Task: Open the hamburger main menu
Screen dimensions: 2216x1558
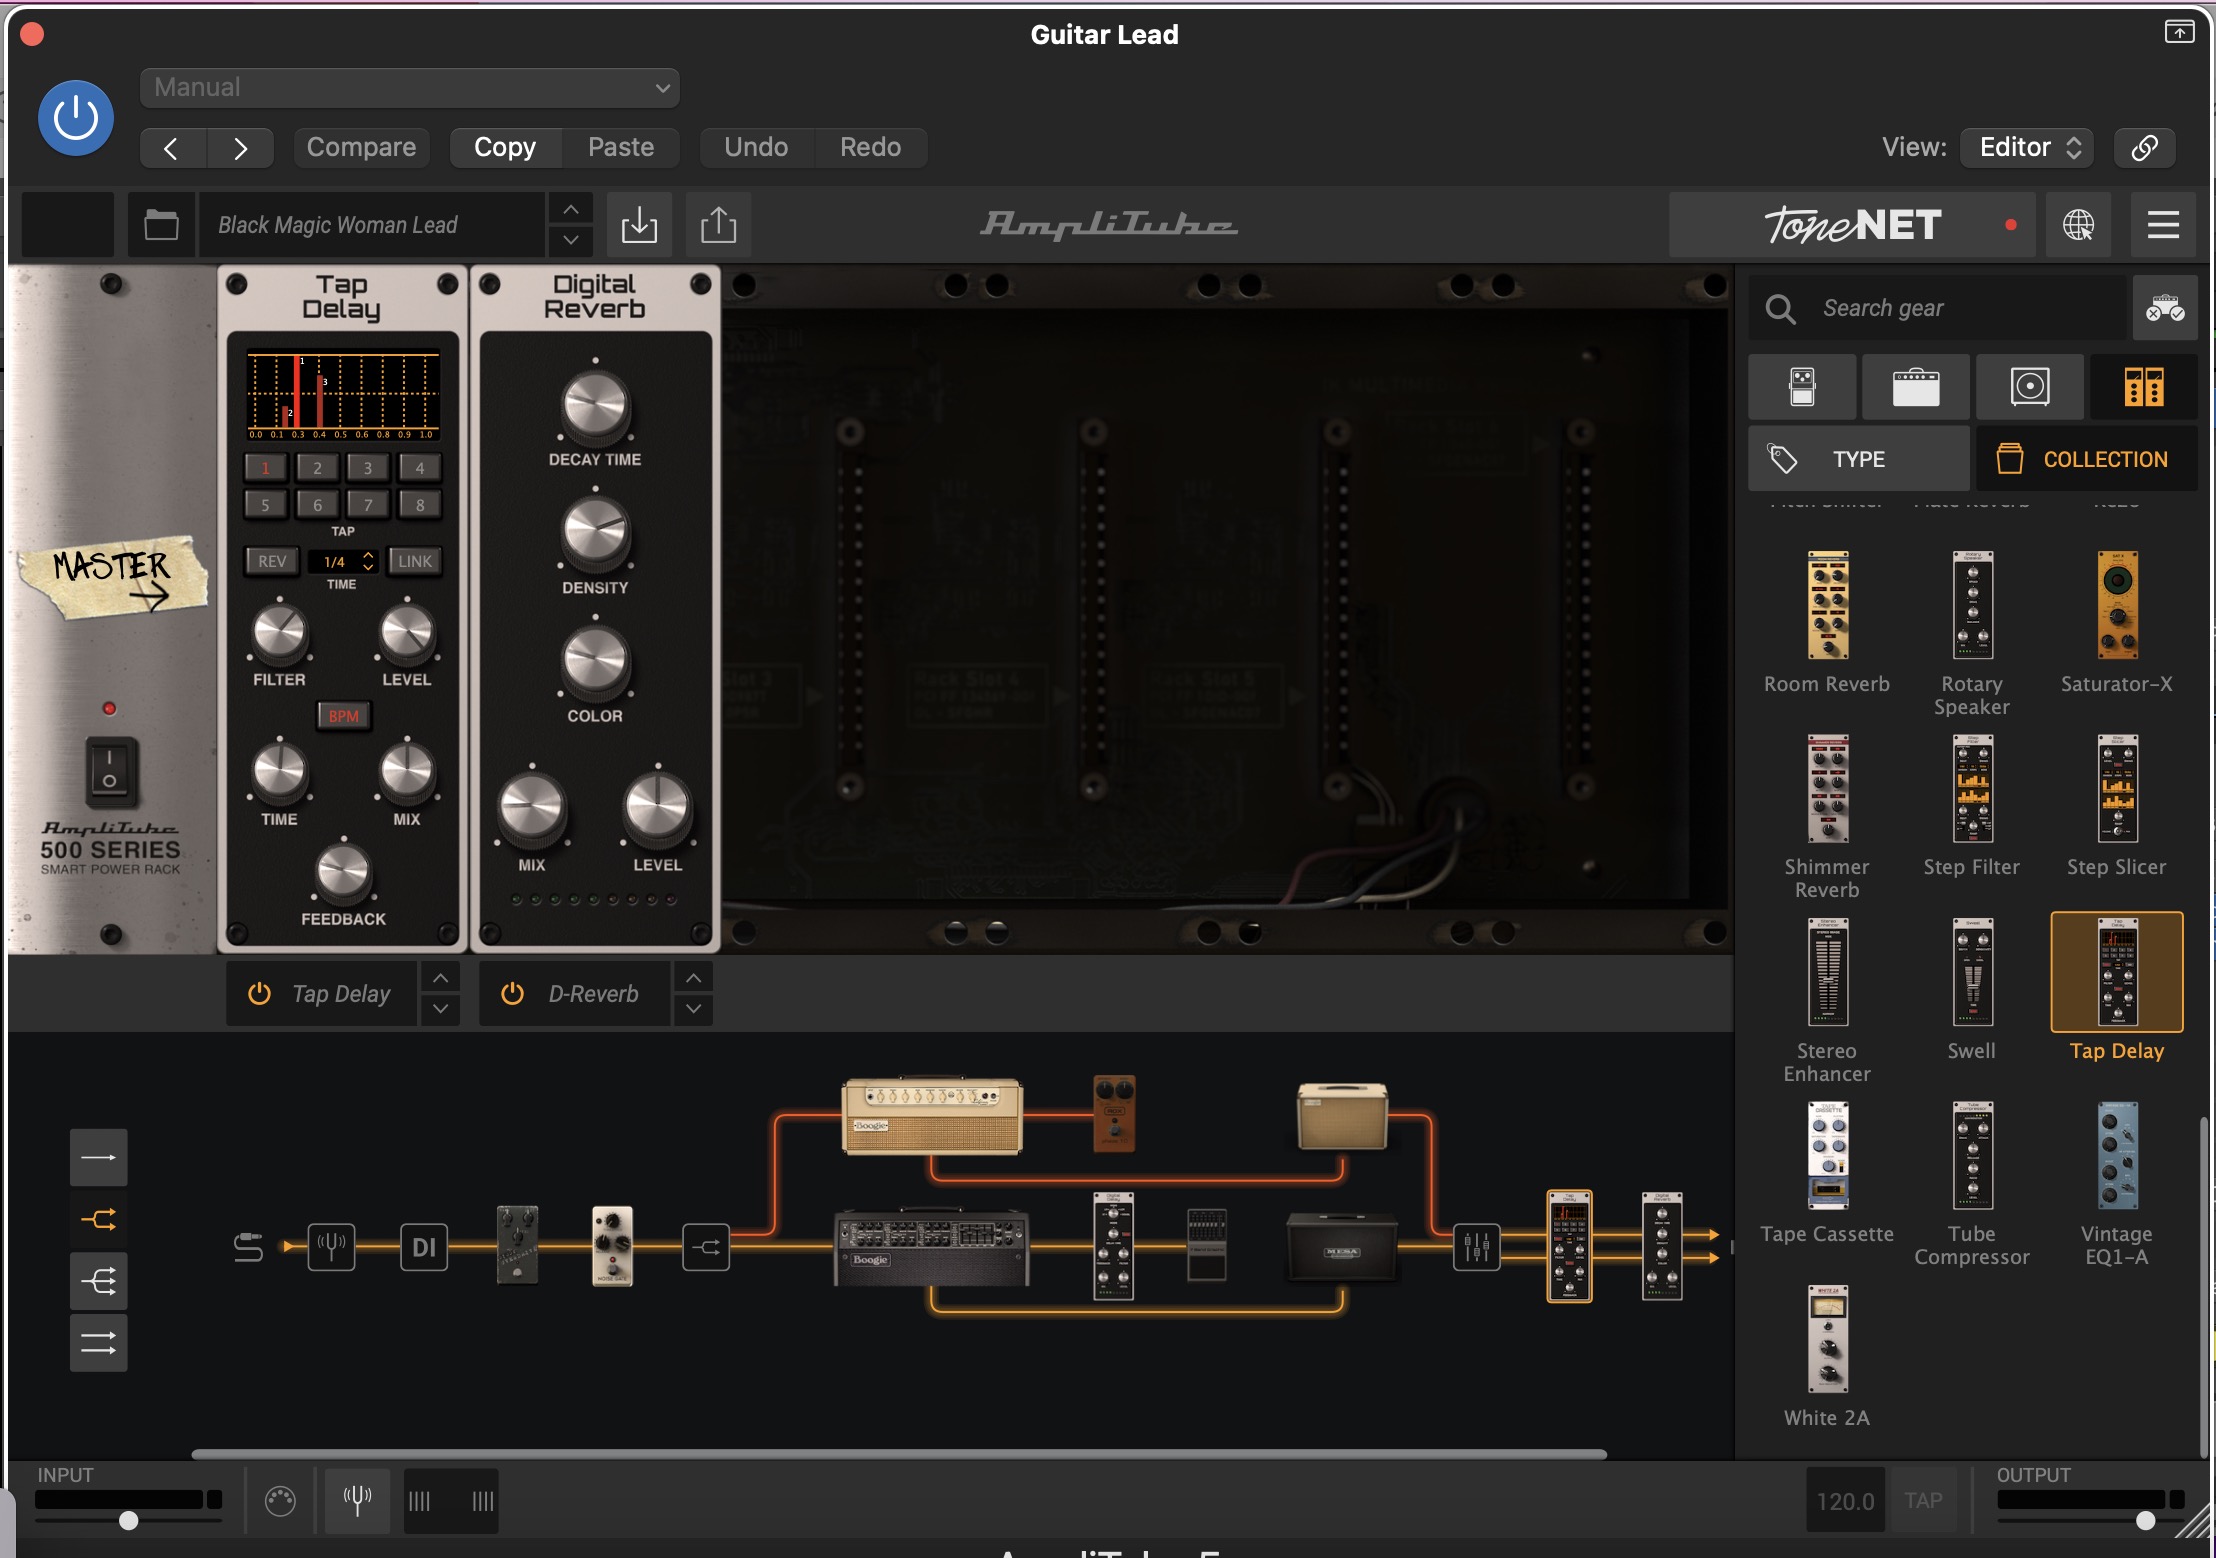Action: (x=2162, y=225)
